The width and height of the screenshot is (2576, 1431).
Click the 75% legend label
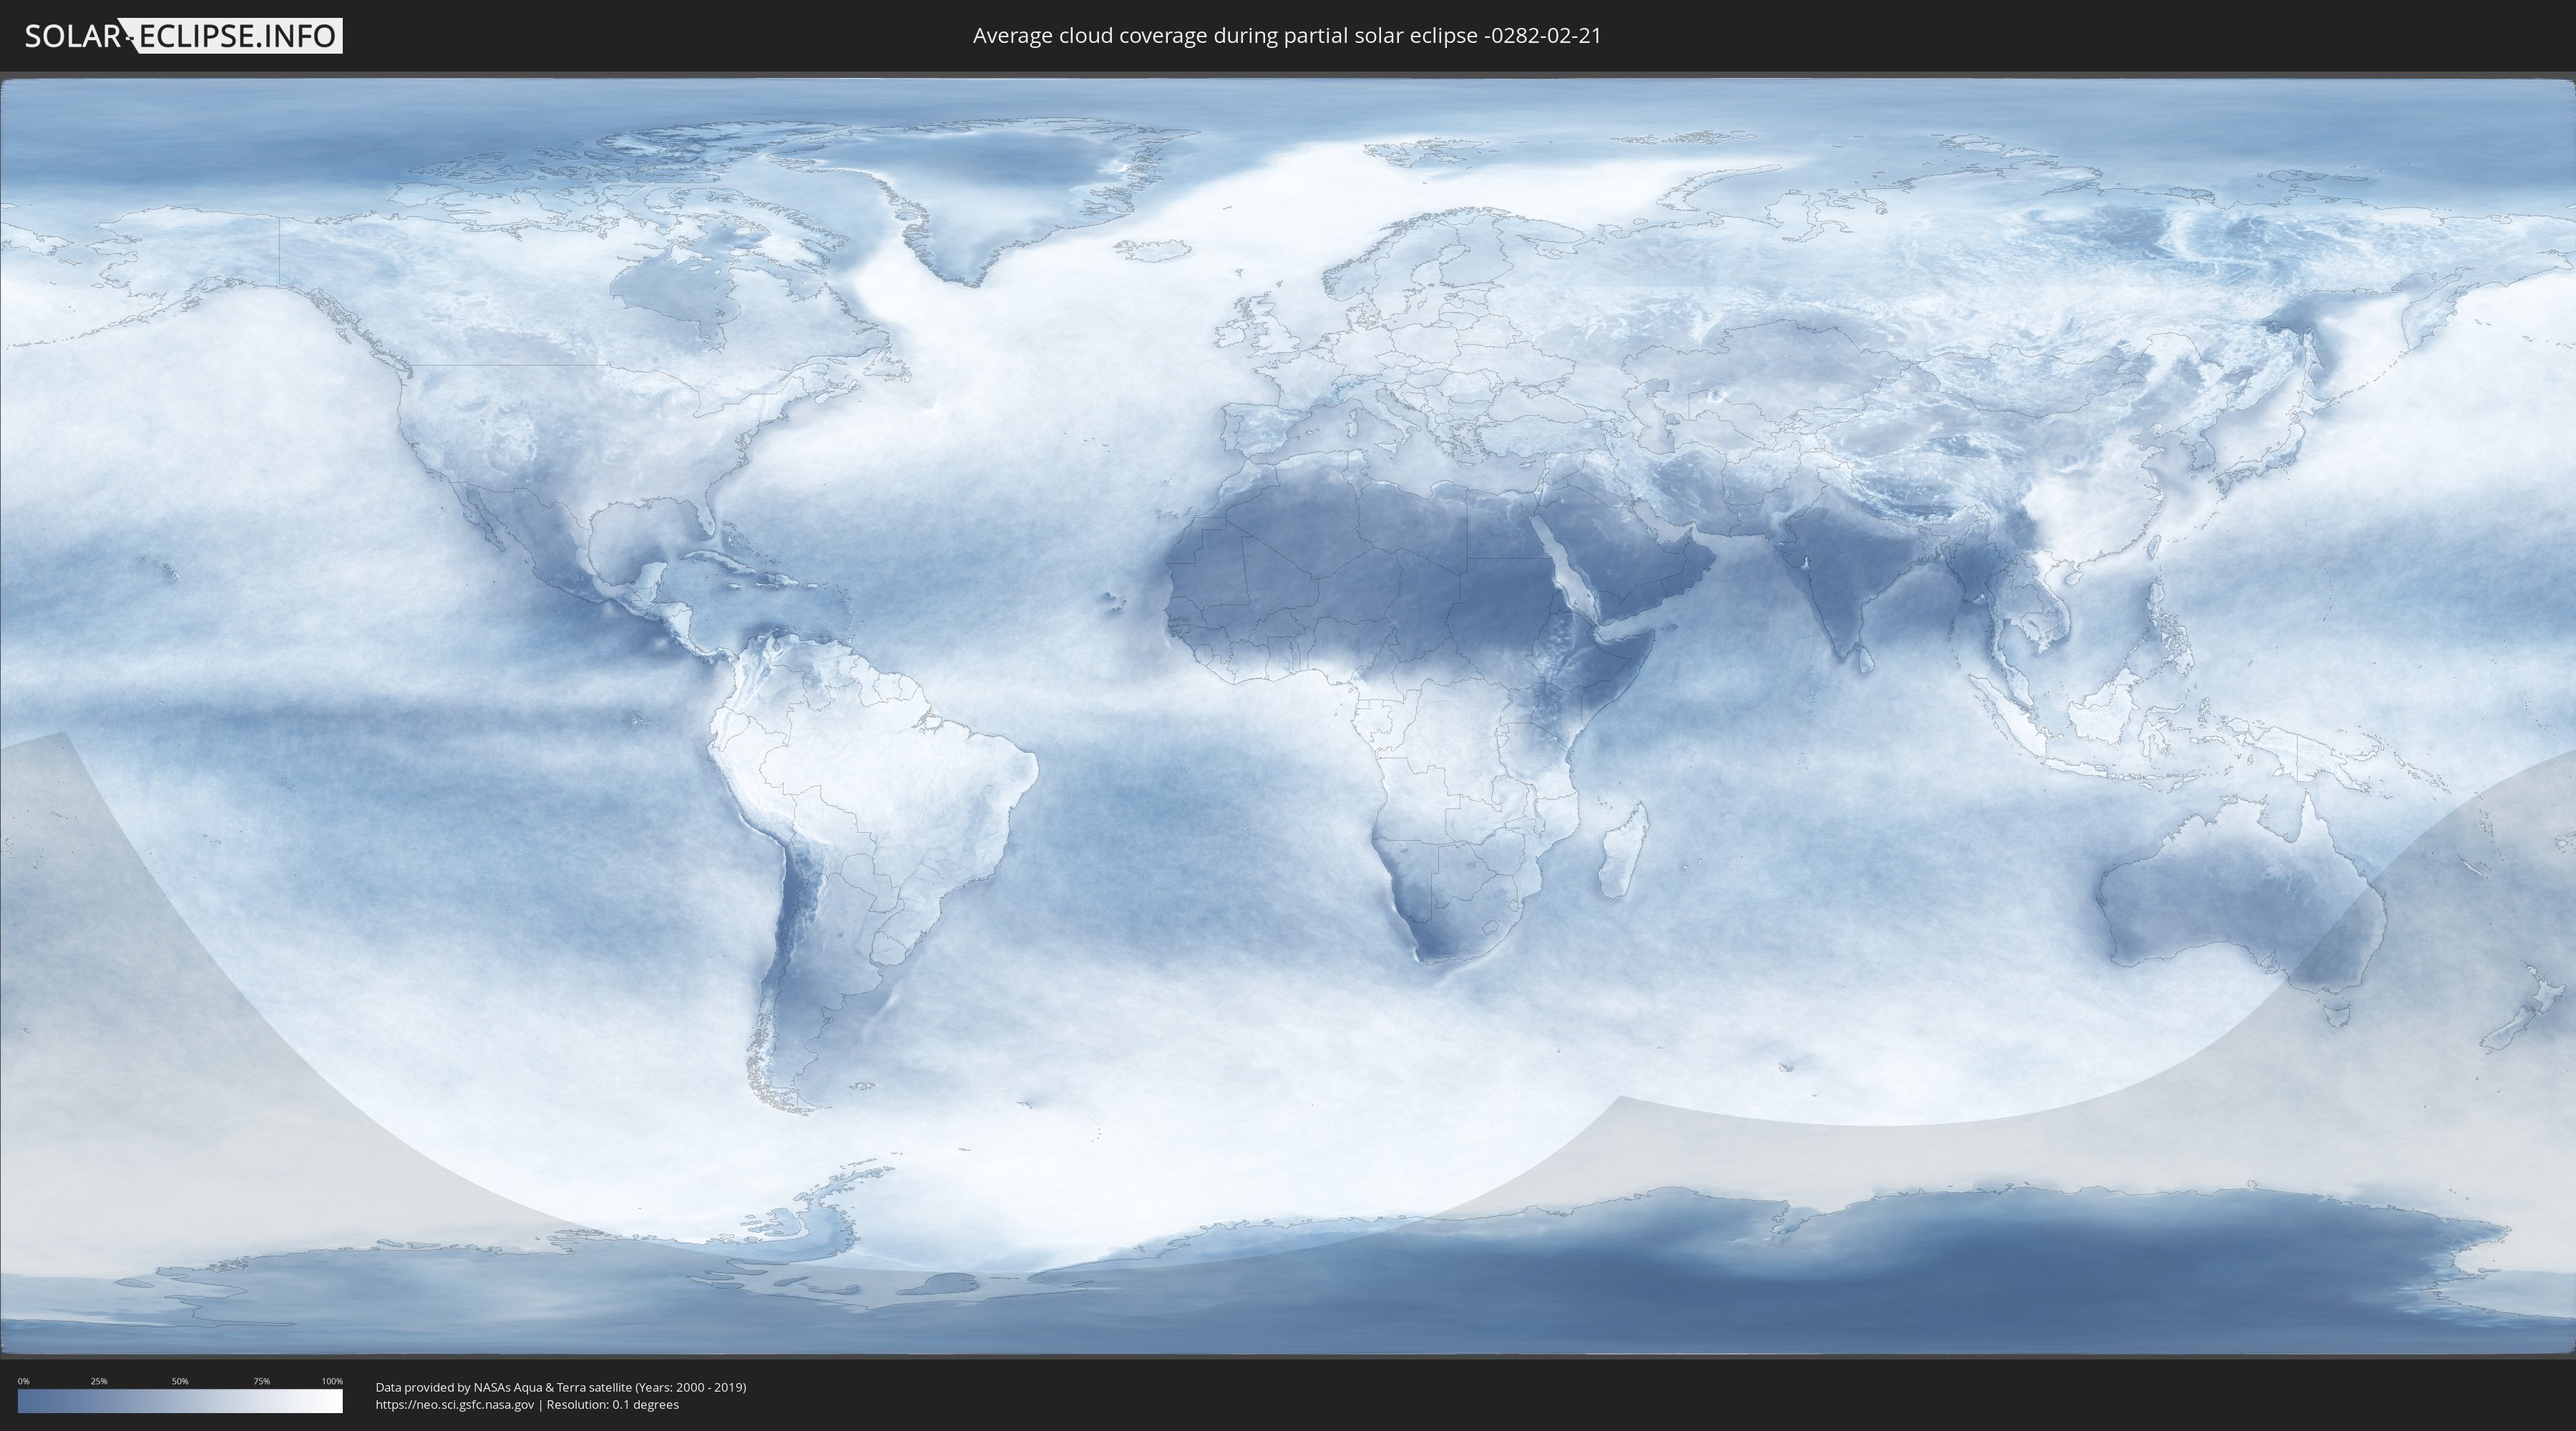[261, 1381]
